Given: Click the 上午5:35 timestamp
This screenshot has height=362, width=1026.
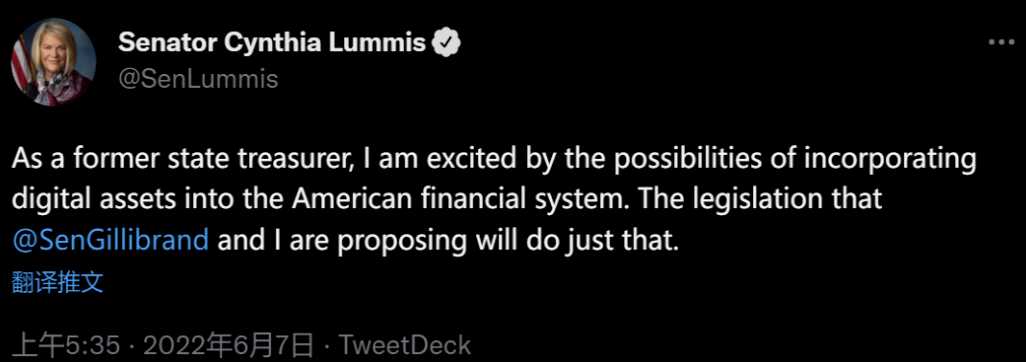Looking at the screenshot, I should (67, 345).
